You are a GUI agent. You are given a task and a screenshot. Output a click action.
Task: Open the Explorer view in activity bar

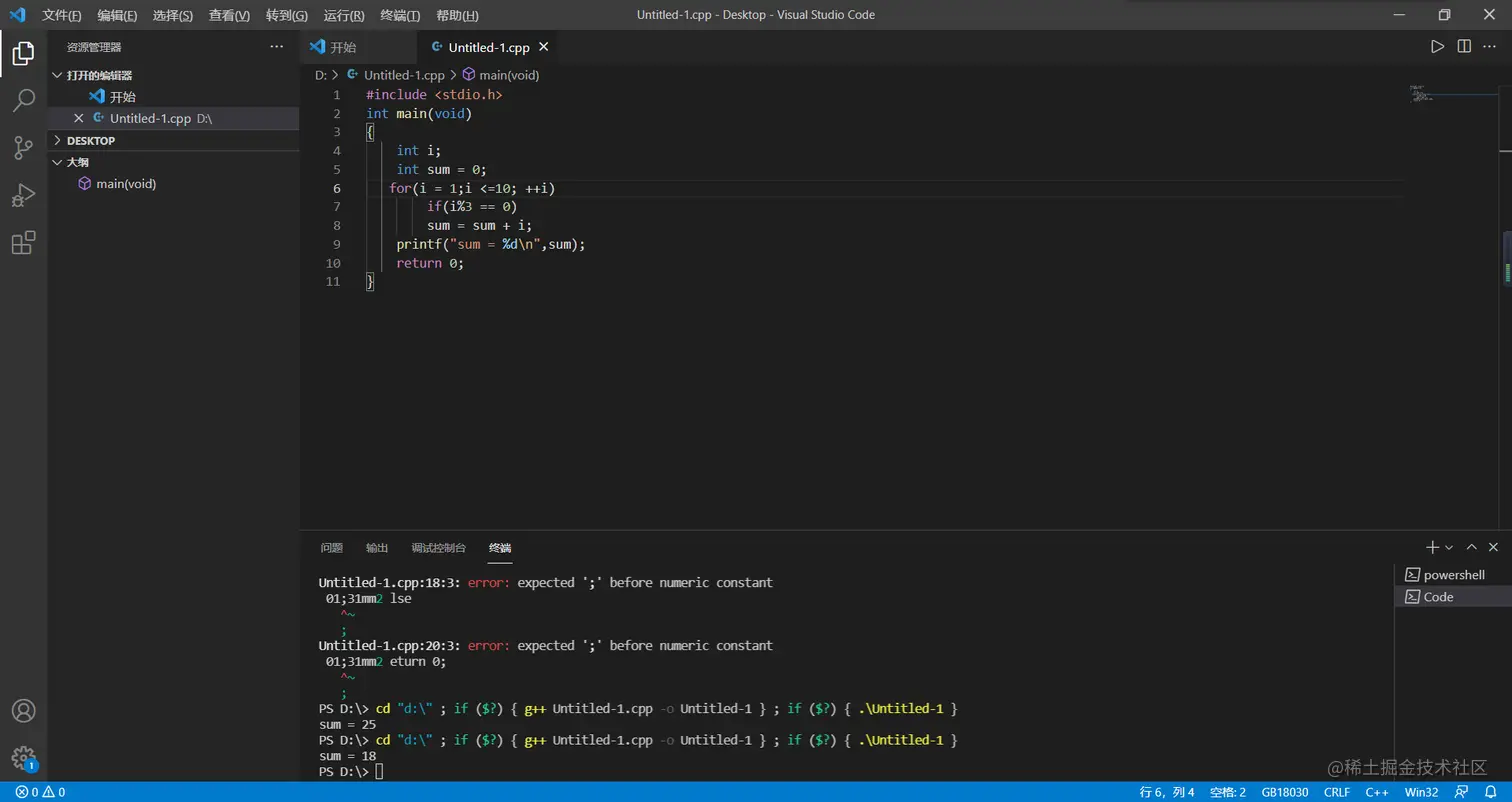[23, 53]
